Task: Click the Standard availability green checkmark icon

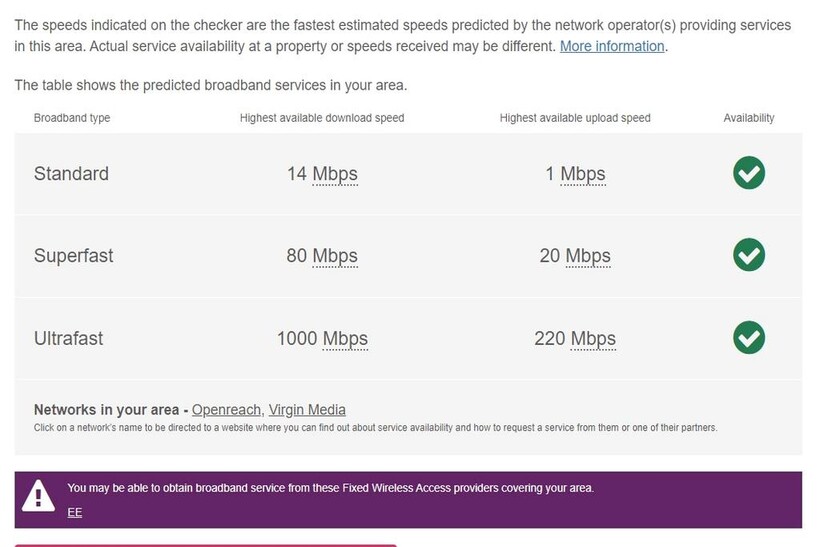Action: point(748,173)
